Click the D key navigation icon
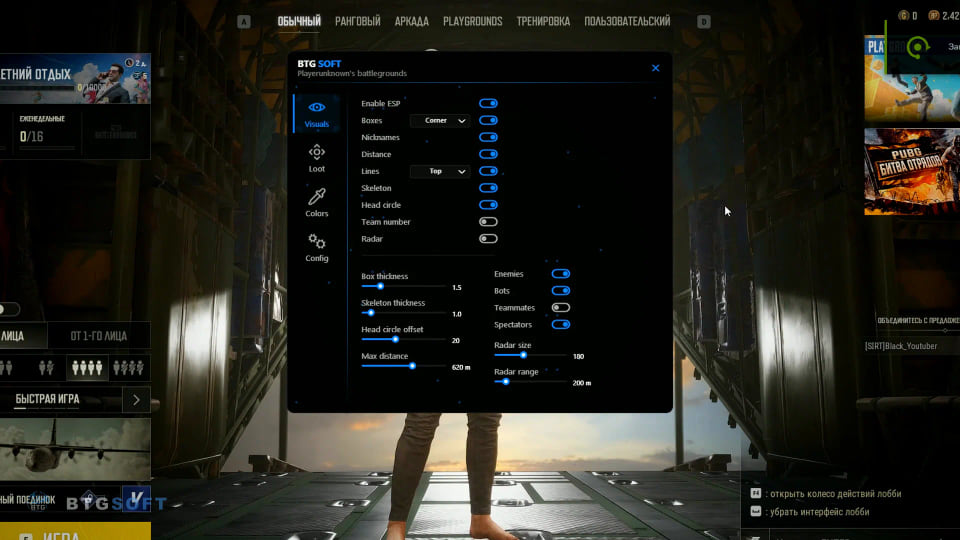960x540 pixels. pos(703,22)
